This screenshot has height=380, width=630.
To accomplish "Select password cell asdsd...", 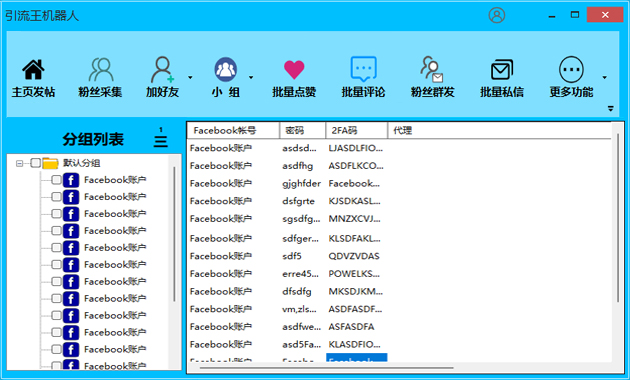I will click(x=299, y=148).
